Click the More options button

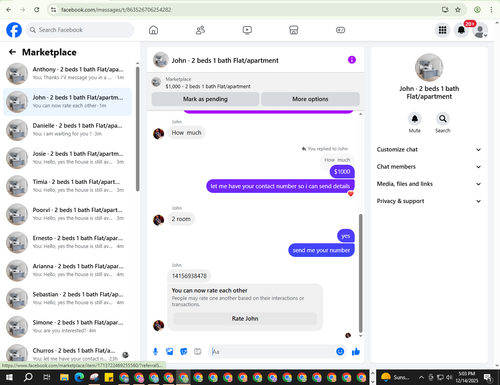[310, 99]
